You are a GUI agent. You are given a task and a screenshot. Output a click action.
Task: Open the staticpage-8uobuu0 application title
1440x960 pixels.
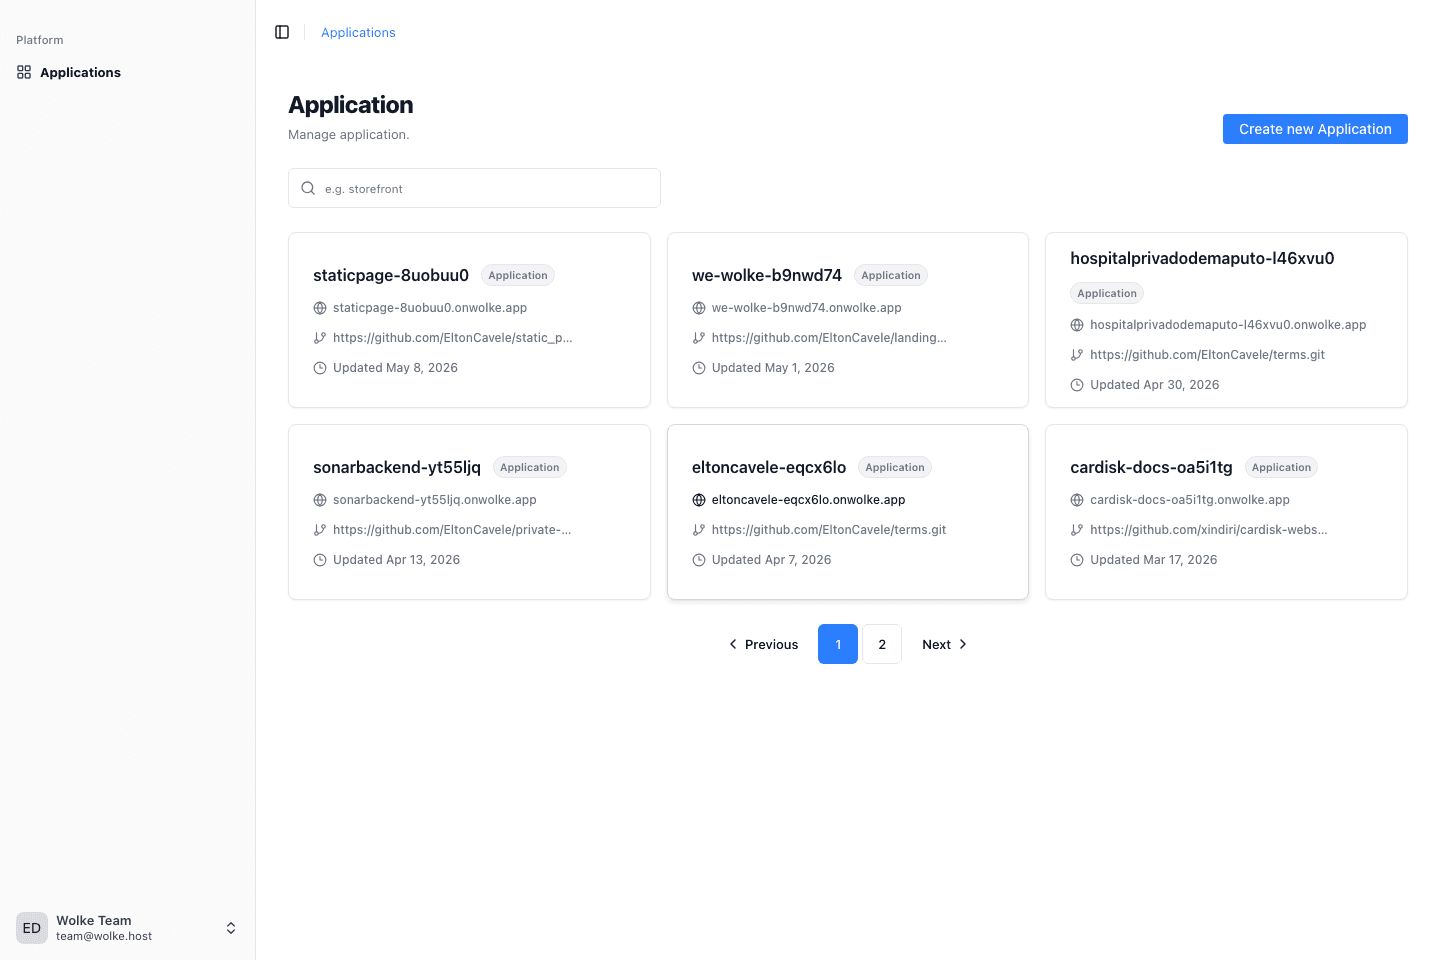click(391, 275)
